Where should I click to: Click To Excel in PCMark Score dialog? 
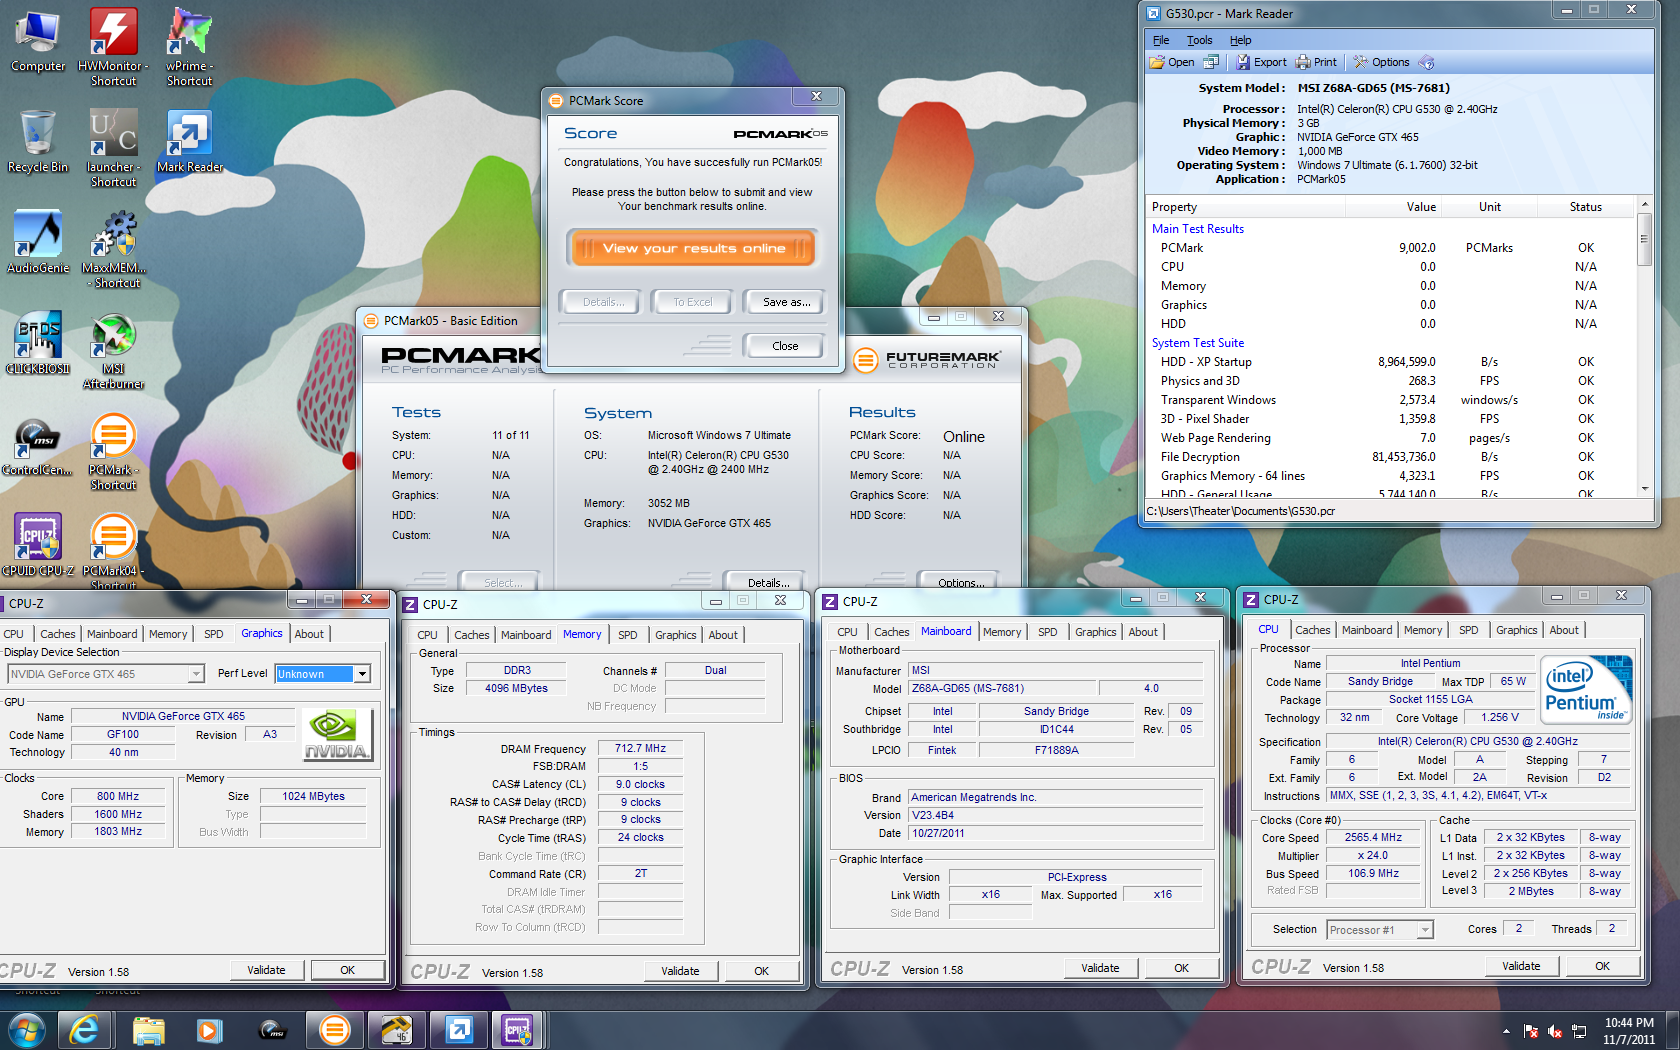click(x=692, y=302)
